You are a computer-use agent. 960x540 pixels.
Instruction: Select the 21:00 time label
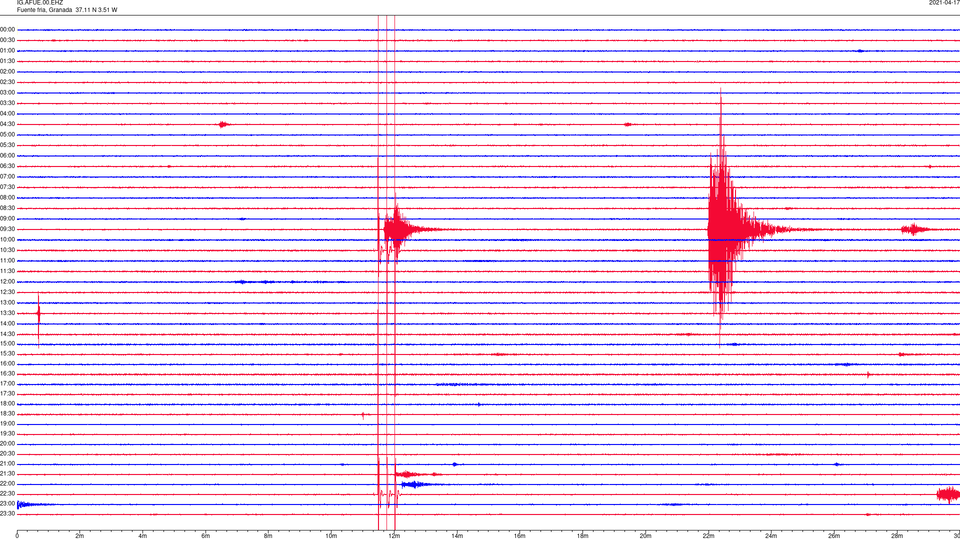pyautogui.click(x=7, y=464)
